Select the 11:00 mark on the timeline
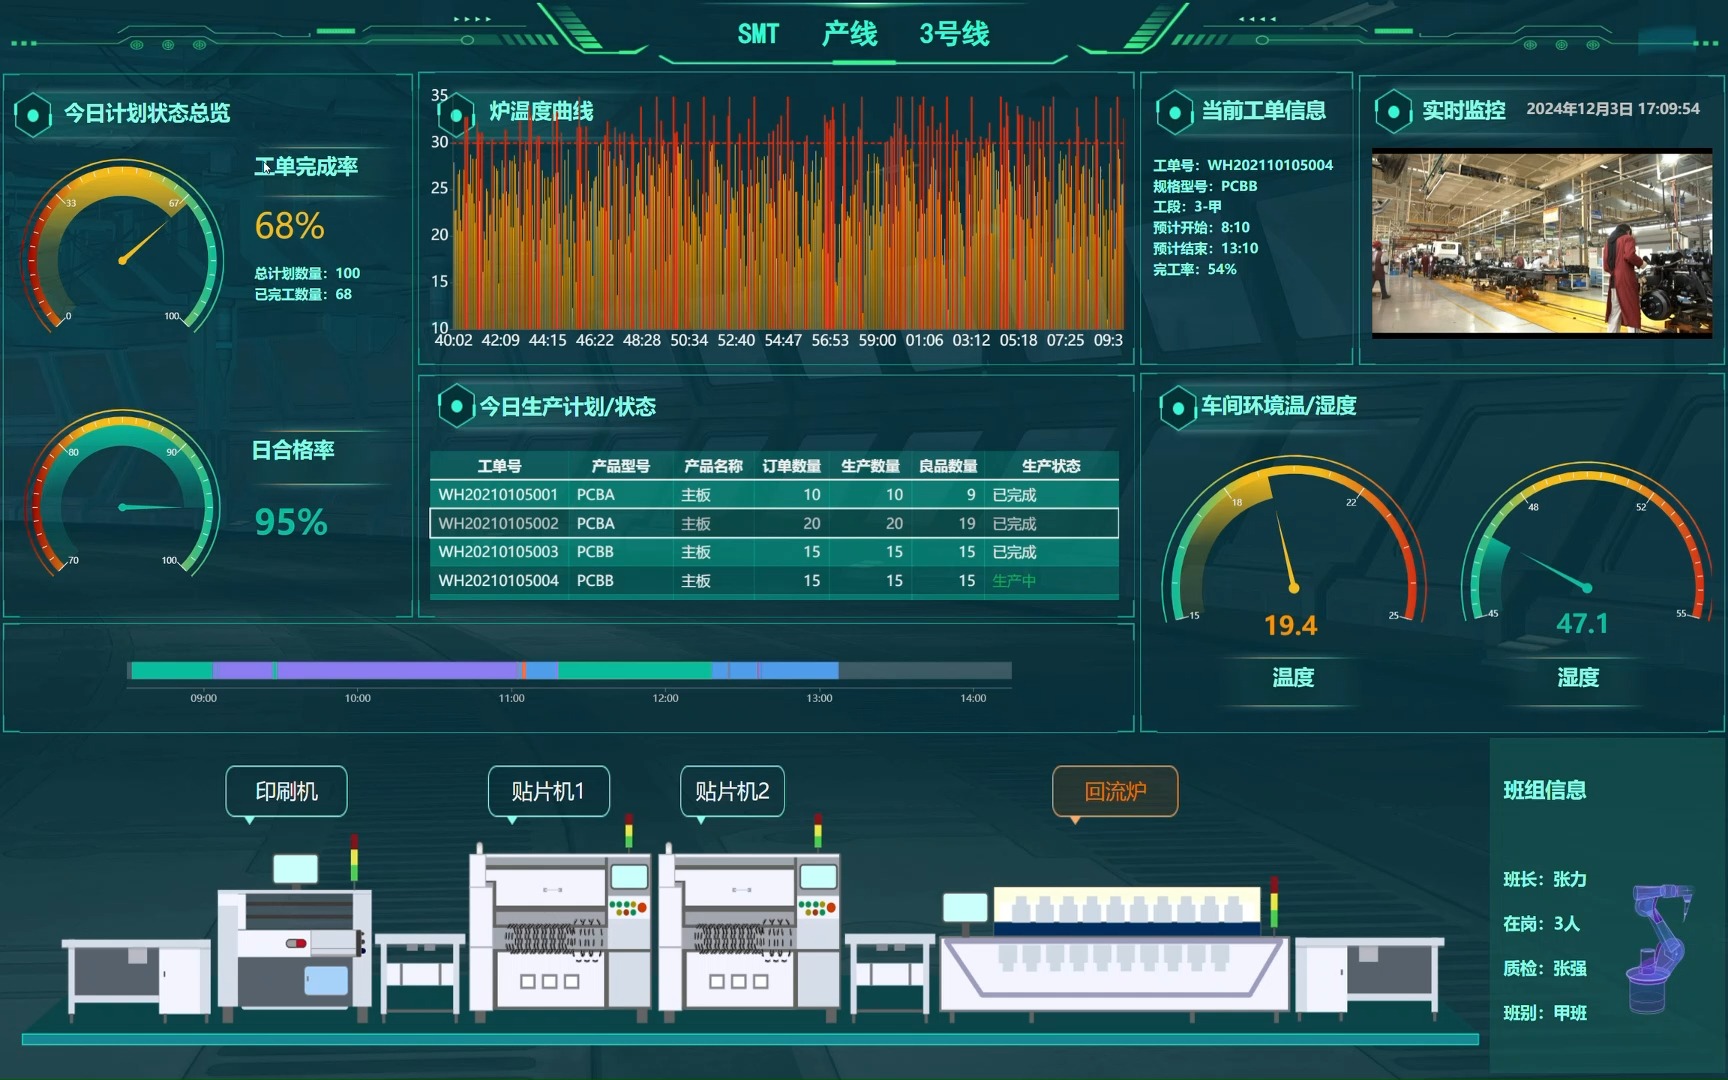Screen dimensions: 1728x1080 511,698
